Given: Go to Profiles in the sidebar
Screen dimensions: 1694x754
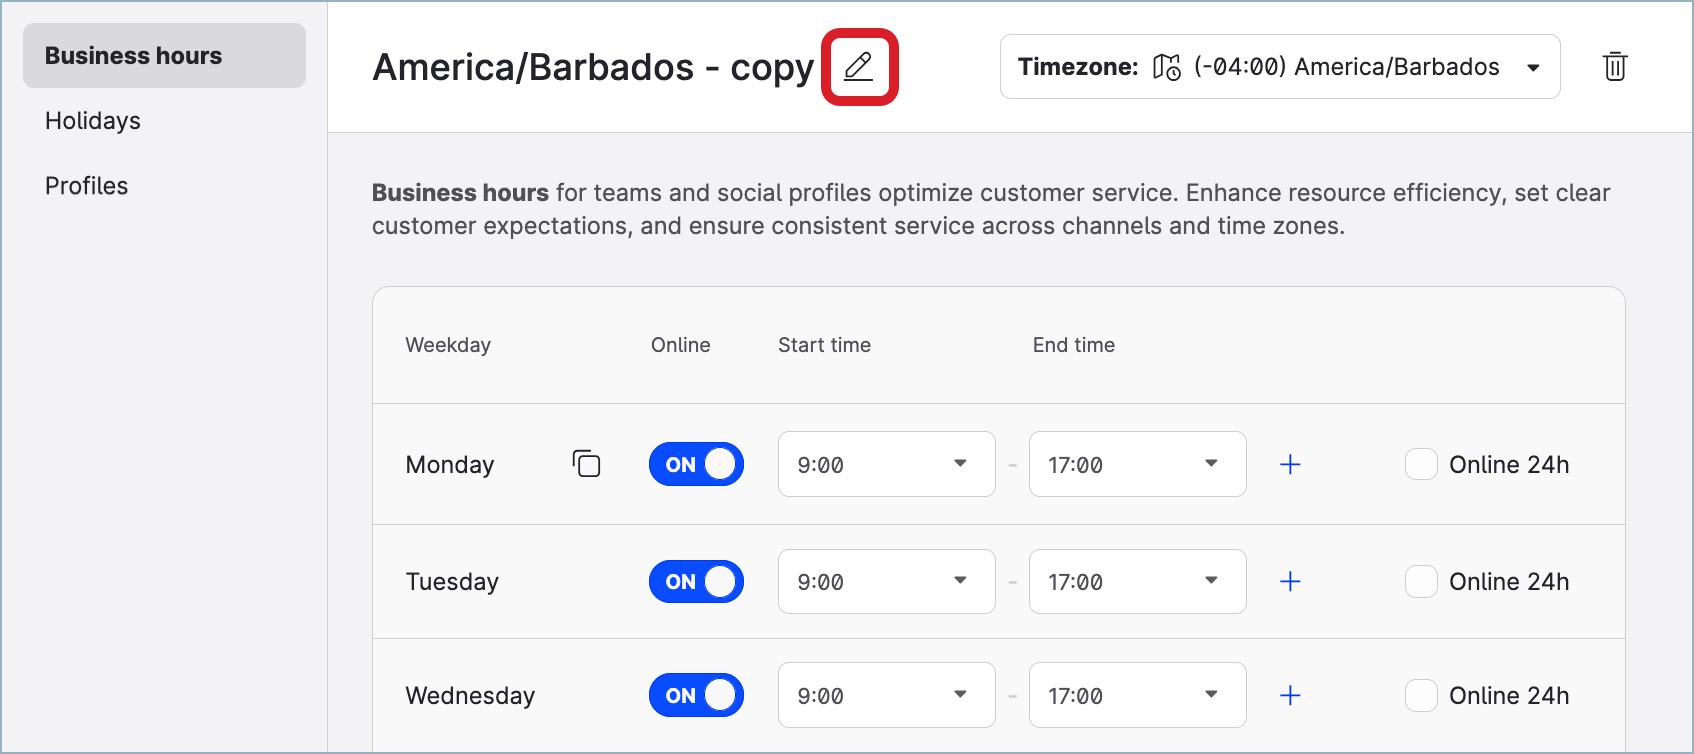Looking at the screenshot, I should coord(87,186).
